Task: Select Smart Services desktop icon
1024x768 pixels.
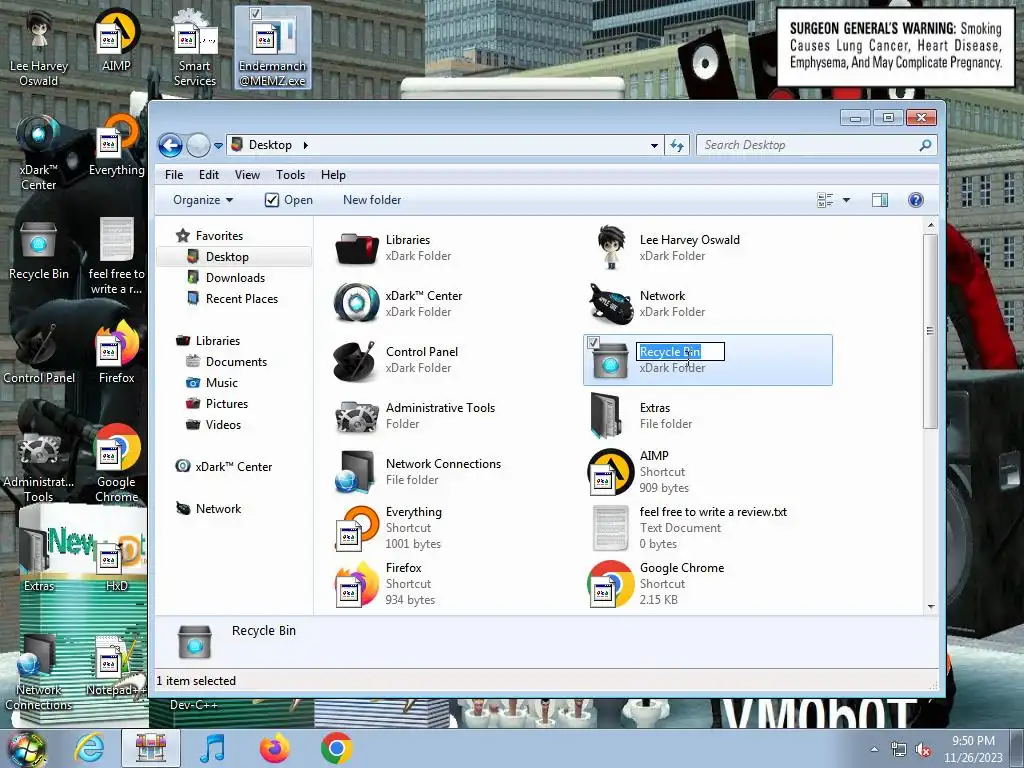Action: [x=195, y=48]
